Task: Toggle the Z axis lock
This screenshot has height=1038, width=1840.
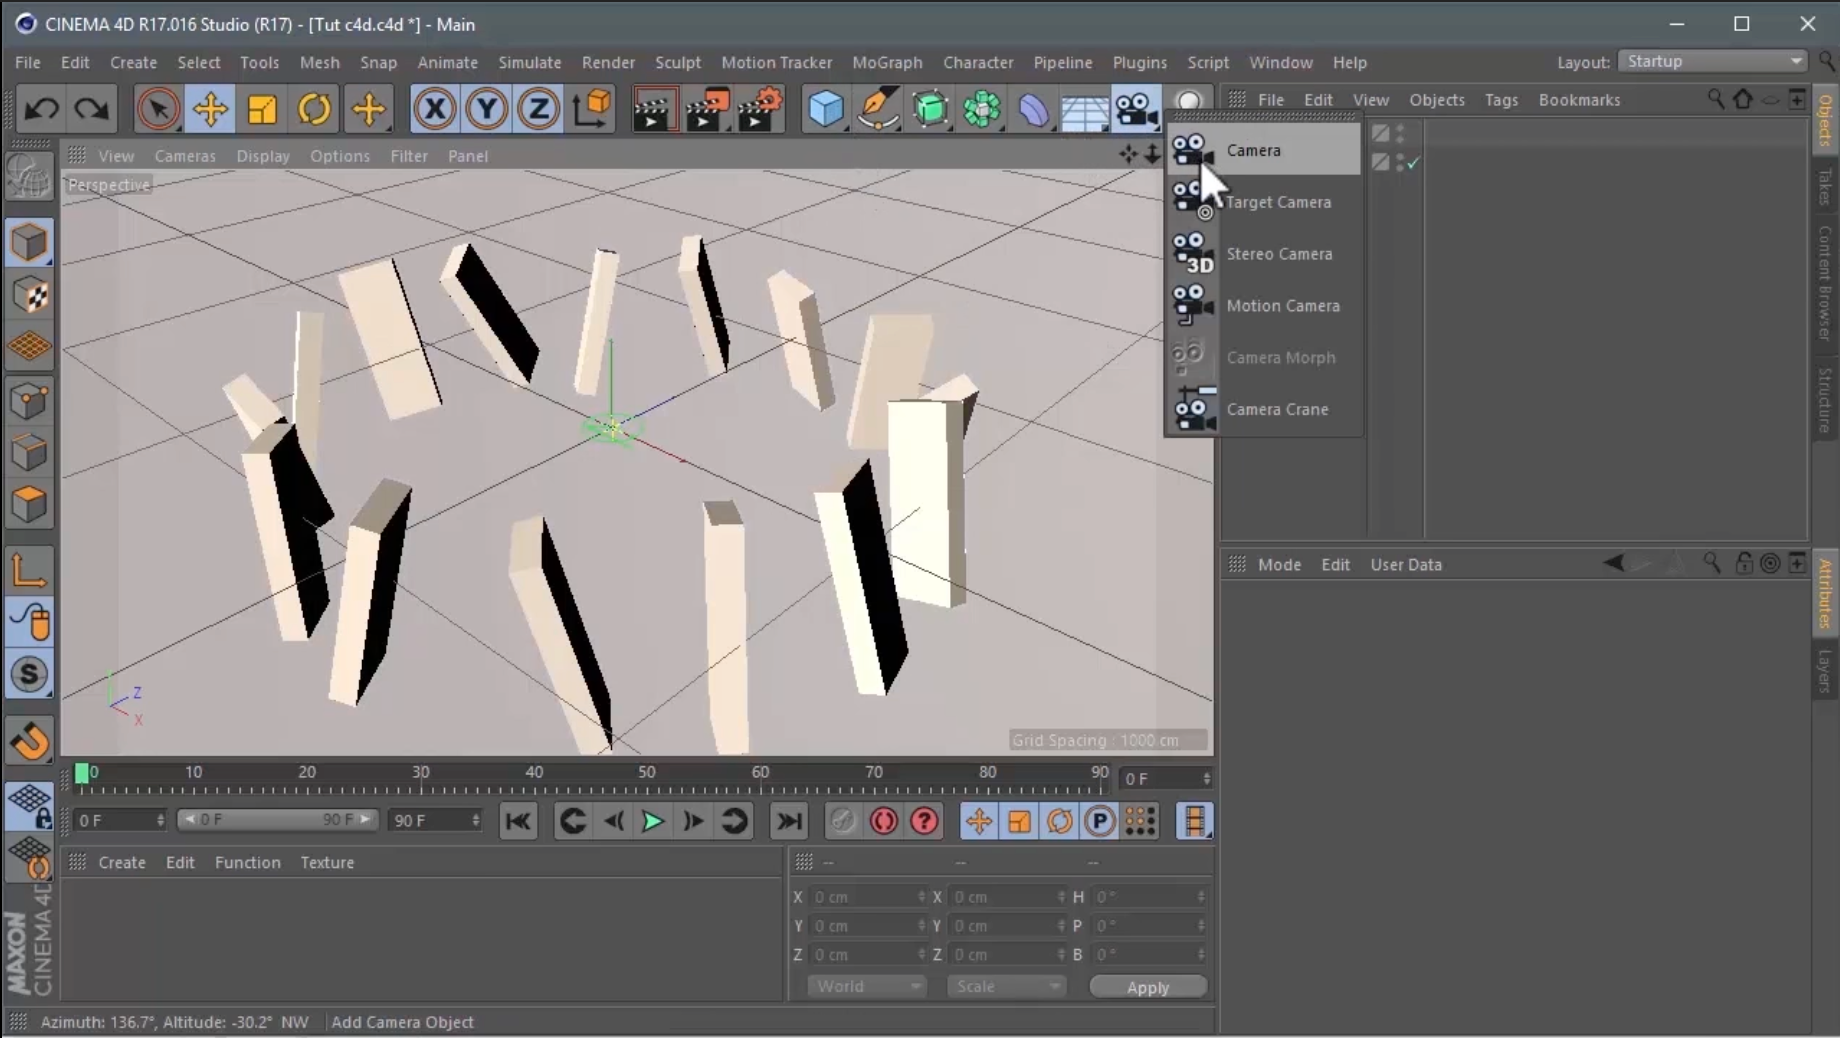Action: coord(539,109)
